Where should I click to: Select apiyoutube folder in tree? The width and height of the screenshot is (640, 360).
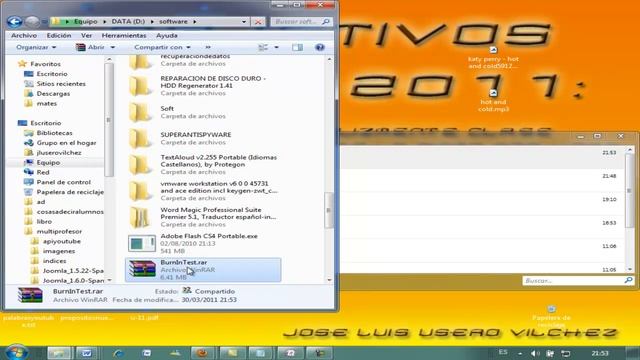point(62,241)
